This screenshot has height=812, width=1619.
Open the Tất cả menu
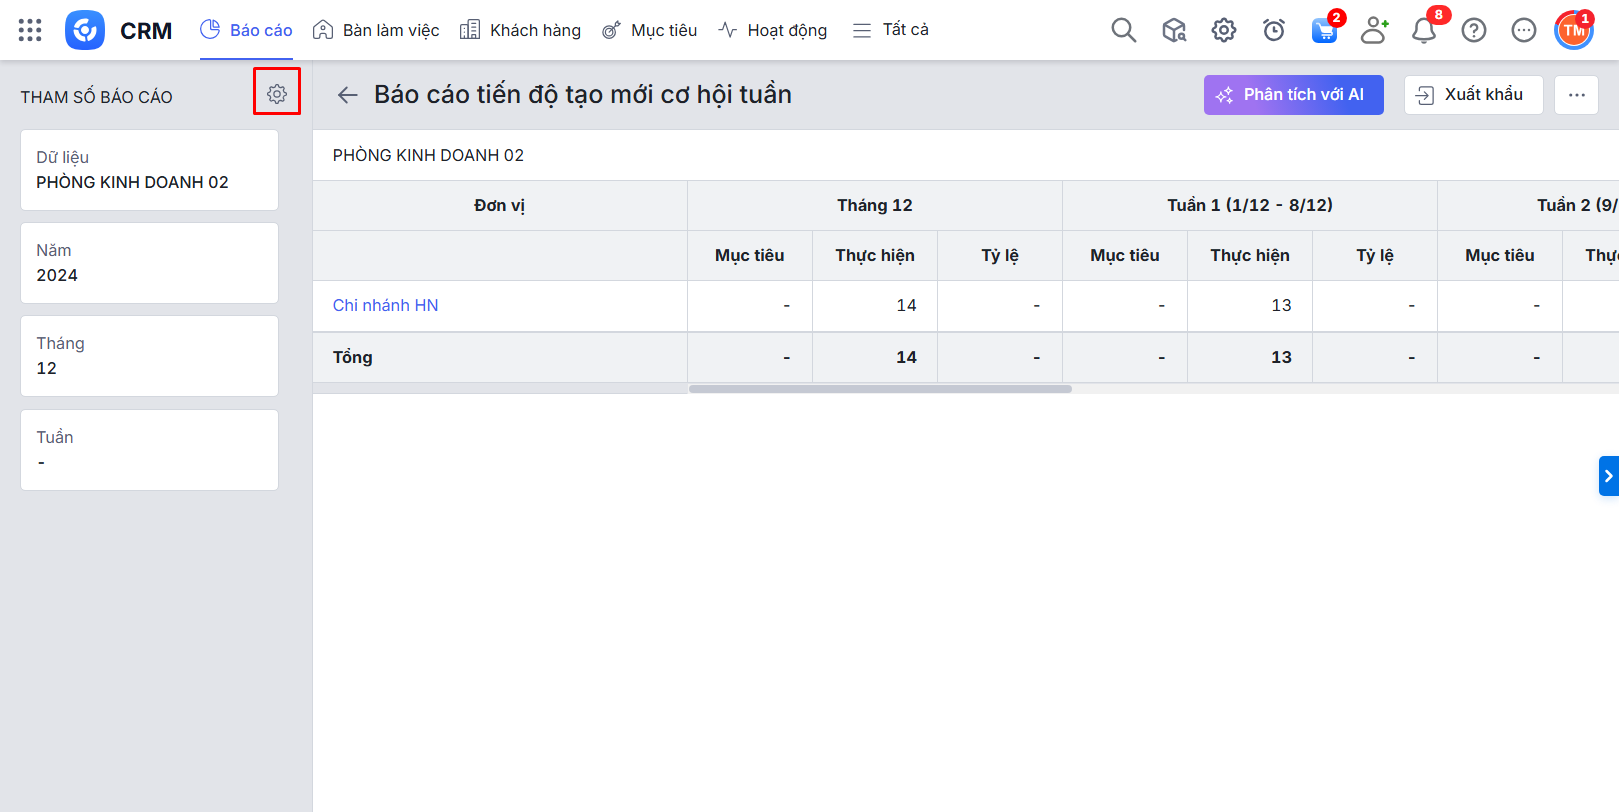click(890, 30)
